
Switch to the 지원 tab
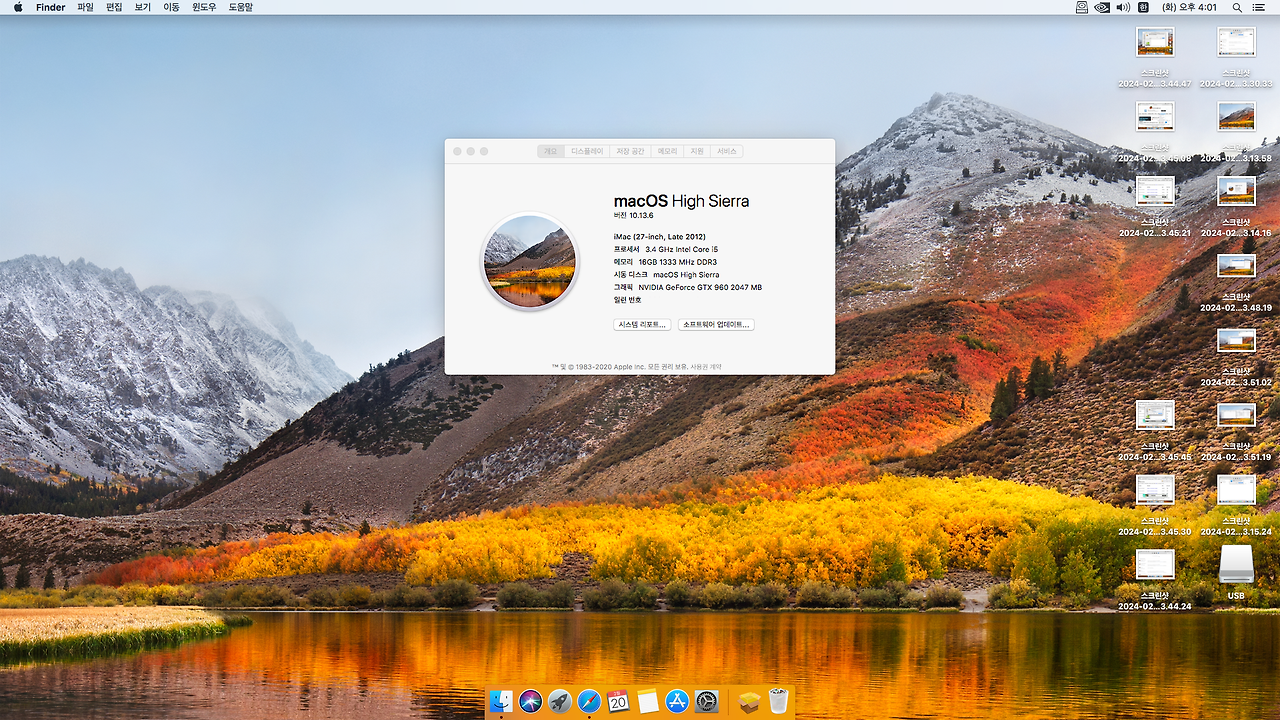[697, 151]
